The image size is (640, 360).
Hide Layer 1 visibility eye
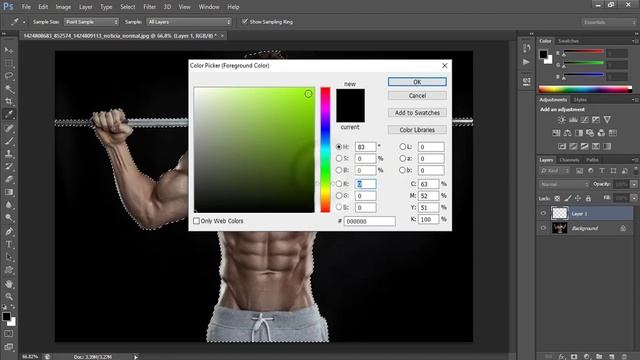pos(543,213)
